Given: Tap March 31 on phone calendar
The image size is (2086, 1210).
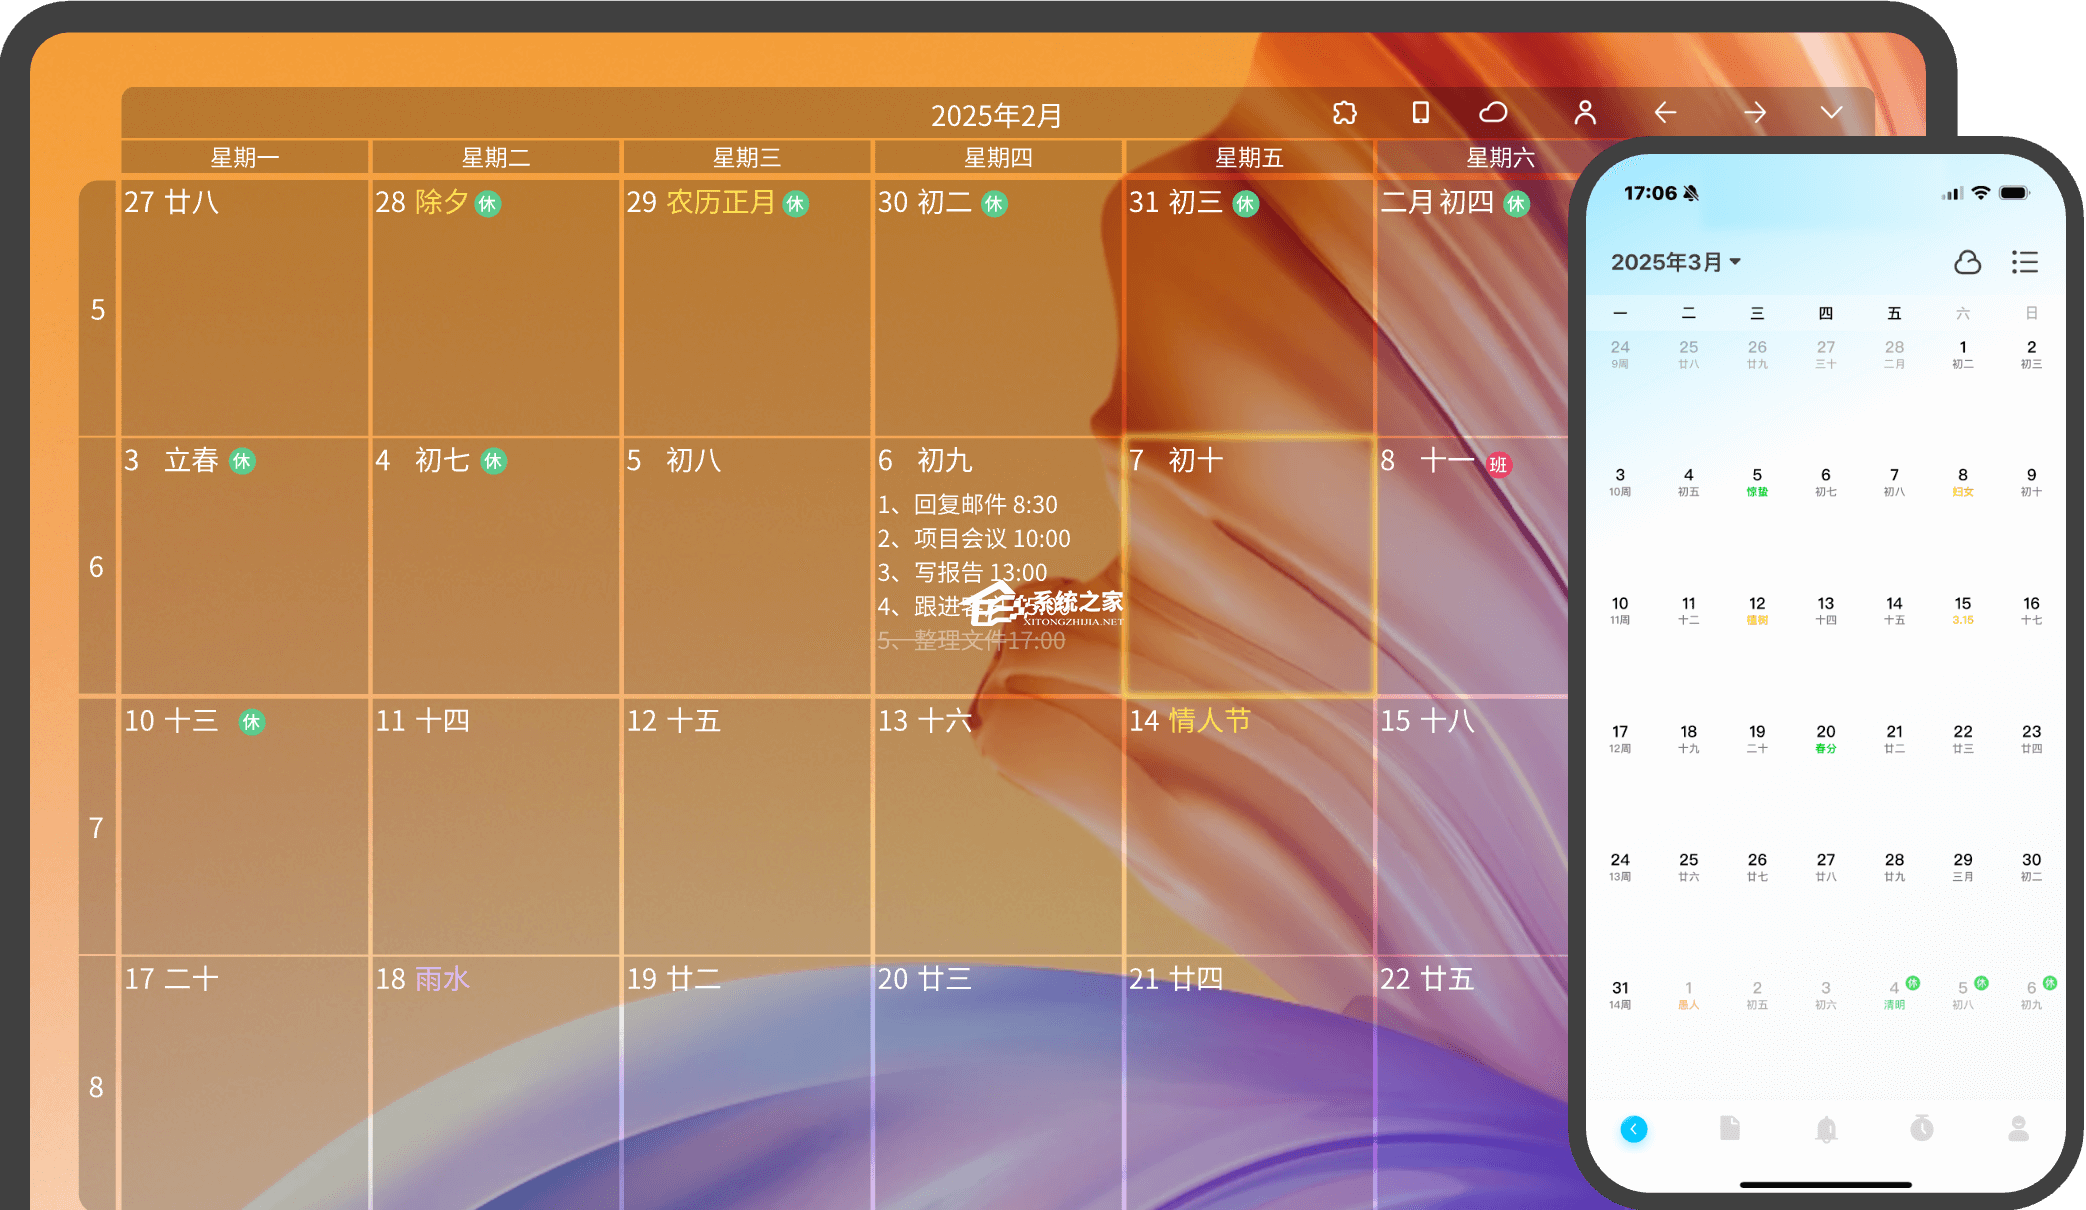Looking at the screenshot, I should 1620,994.
